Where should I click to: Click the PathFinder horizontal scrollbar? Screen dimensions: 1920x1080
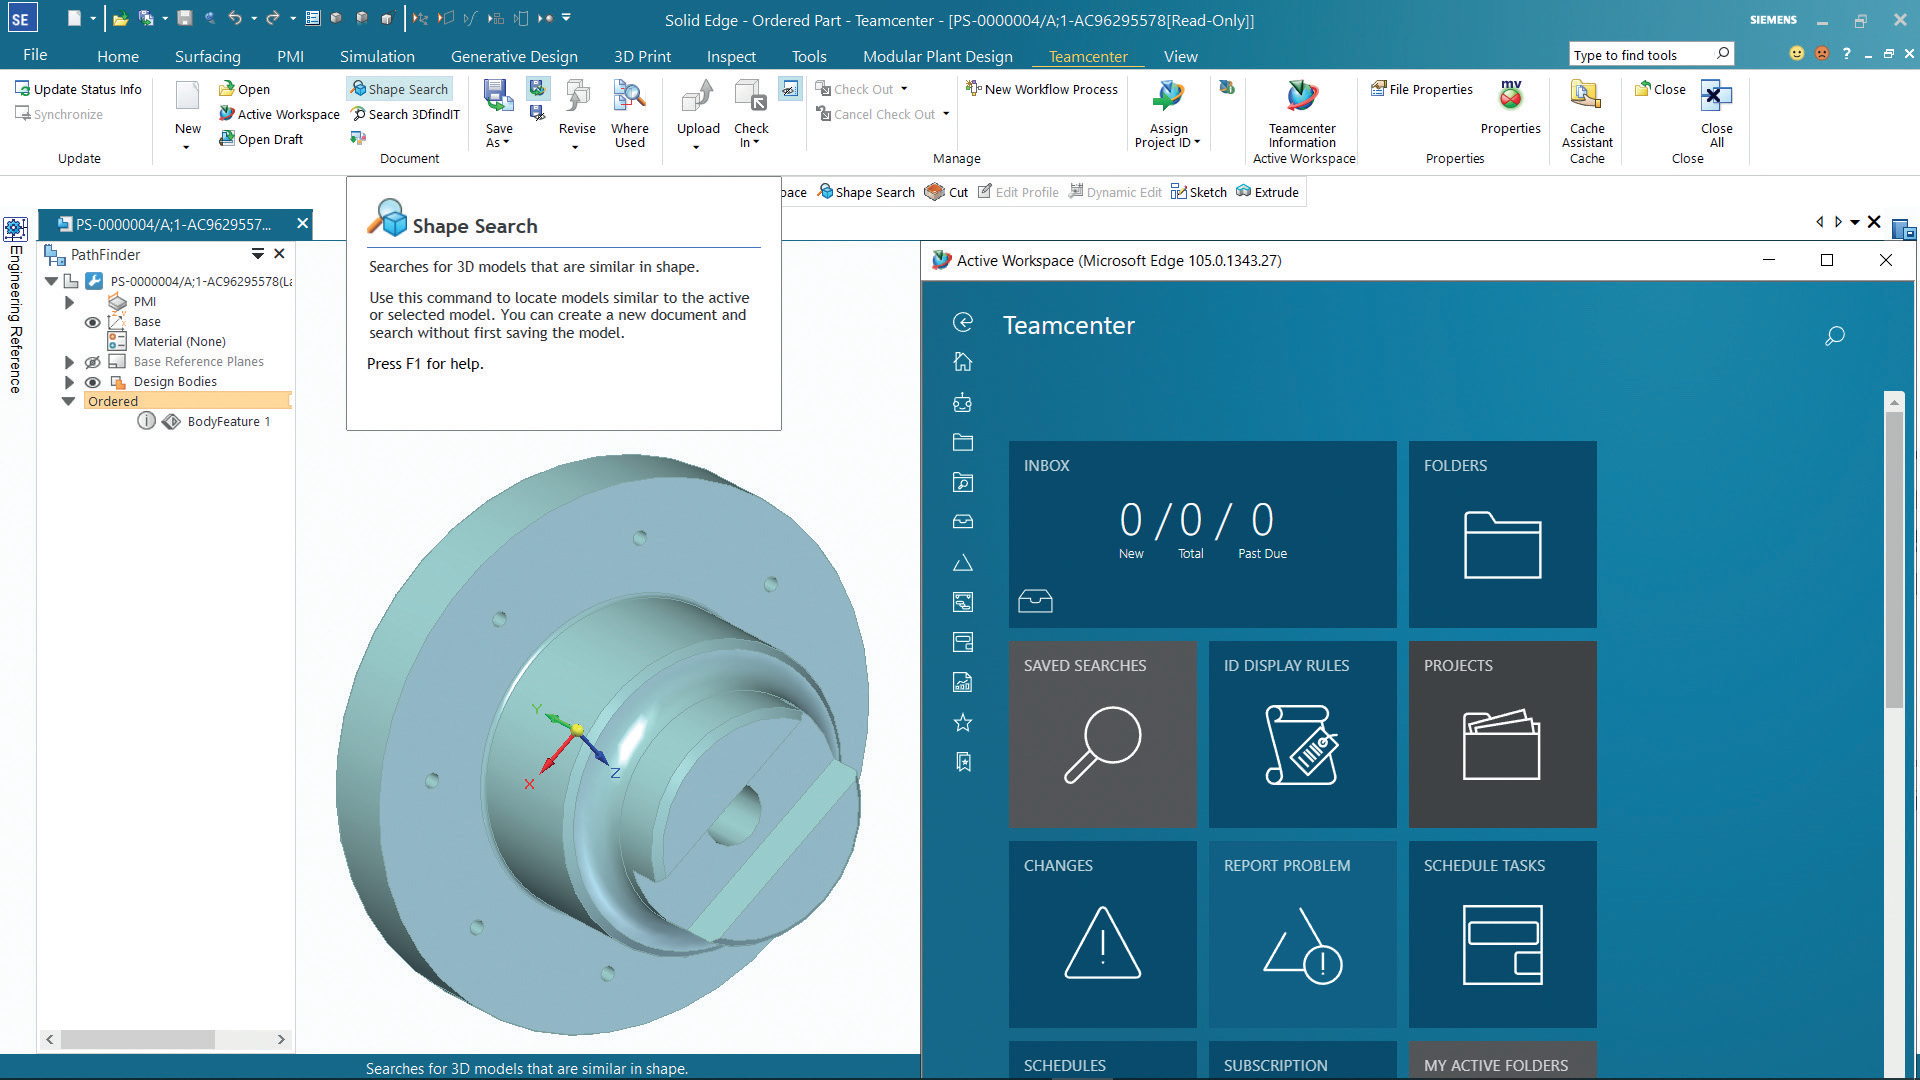[137, 1039]
